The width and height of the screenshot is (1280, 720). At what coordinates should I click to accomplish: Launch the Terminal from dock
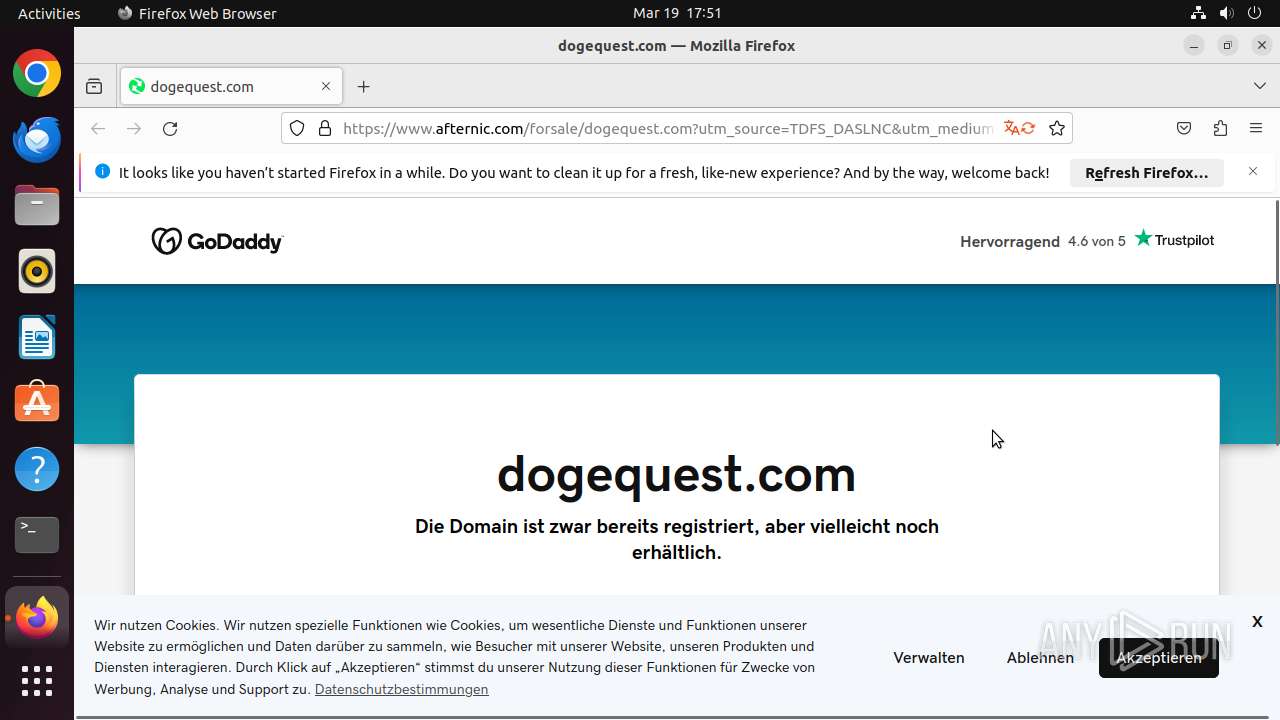point(37,535)
